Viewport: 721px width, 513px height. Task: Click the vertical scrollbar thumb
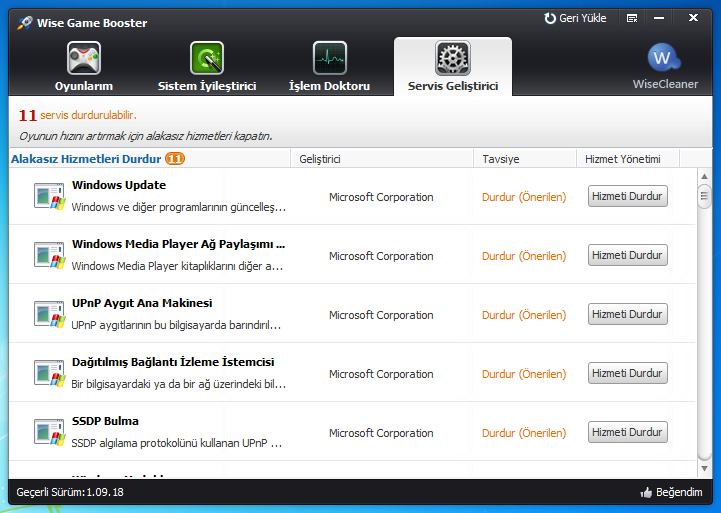[704, 196]
